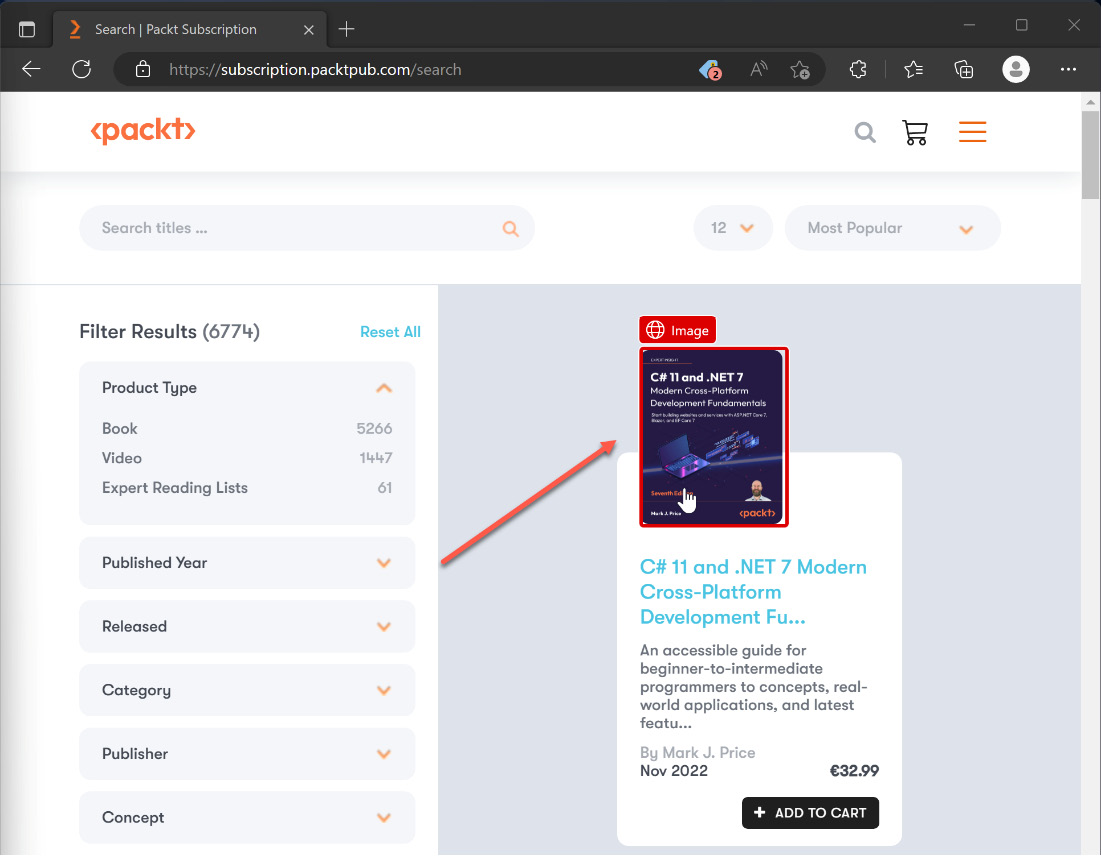Open the shopping cart icon
Viewport: 1101px width, 856px height.
(915, 132)
